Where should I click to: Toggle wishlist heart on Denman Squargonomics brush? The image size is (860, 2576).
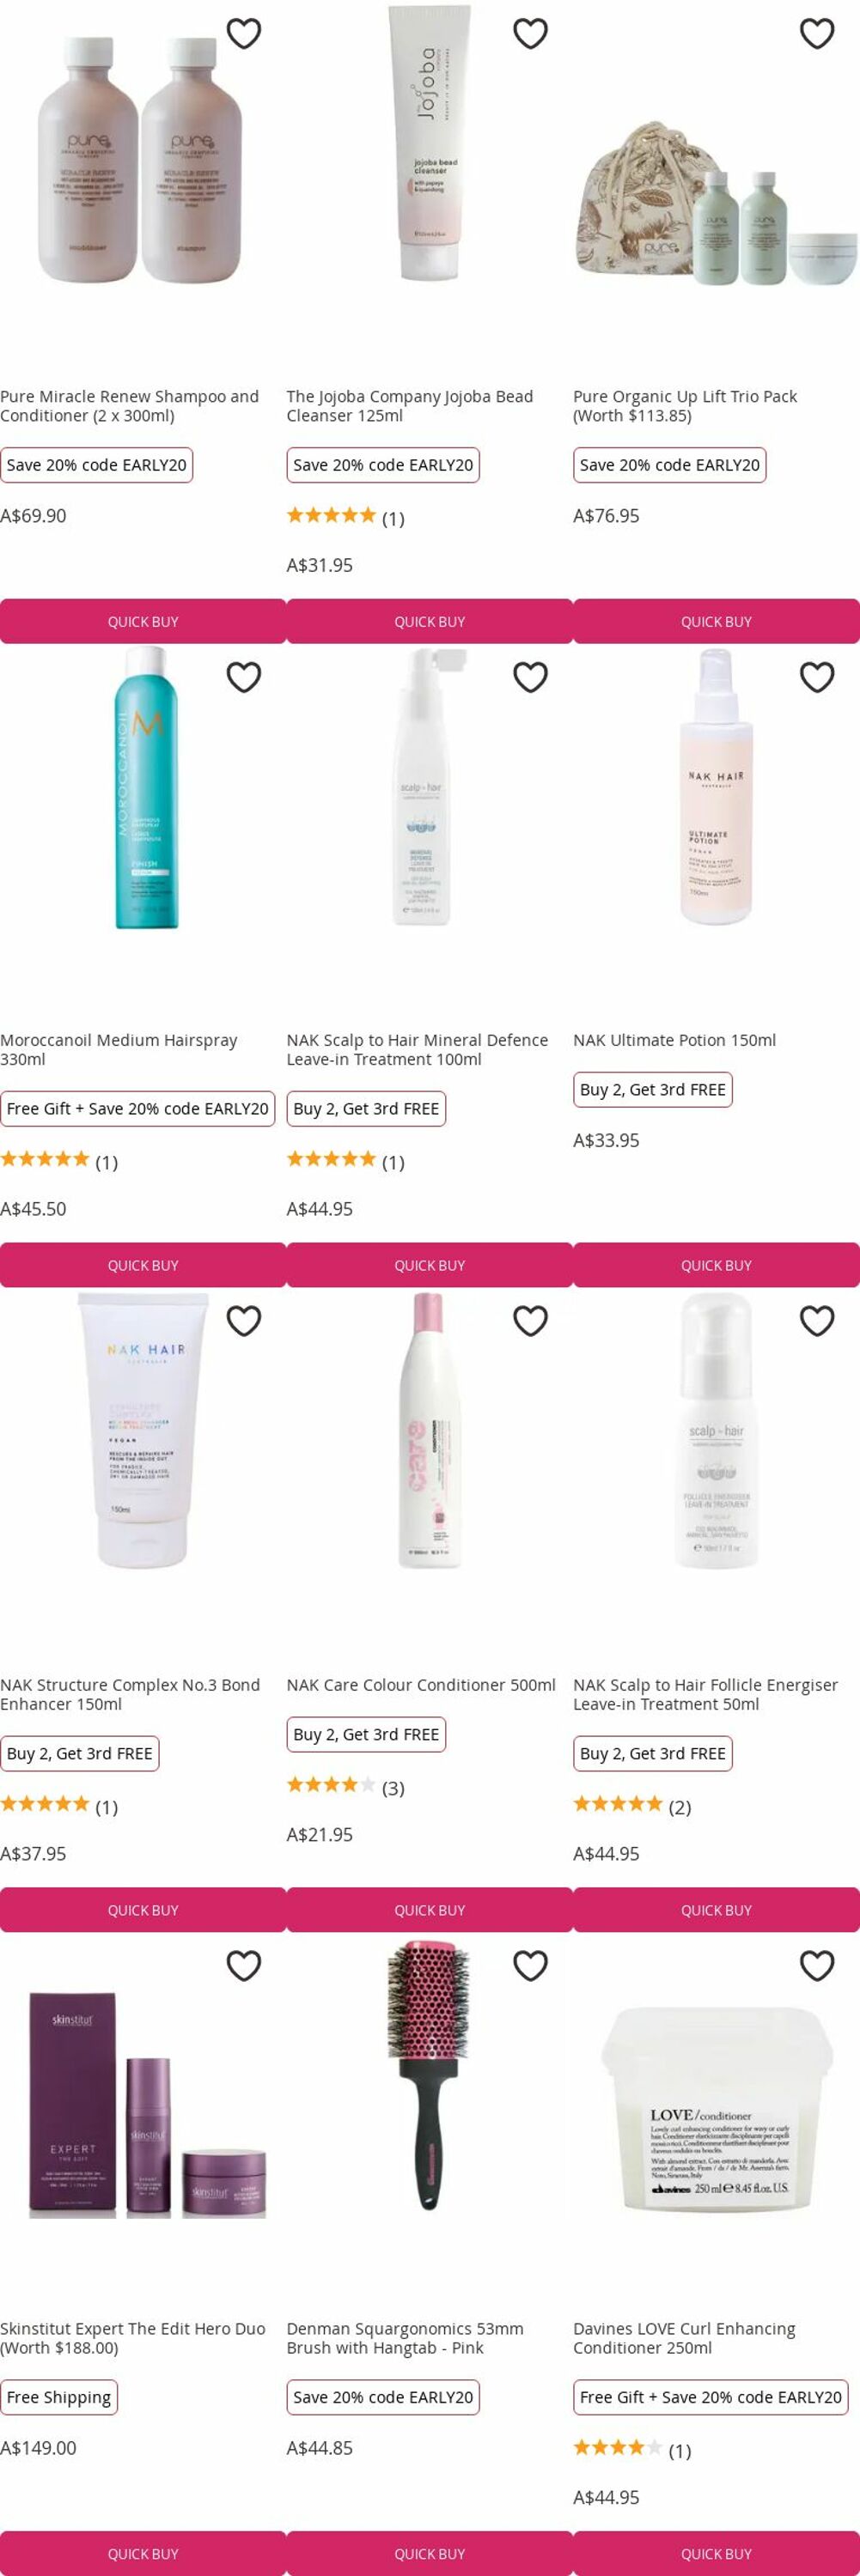[x=530, y=1965]
